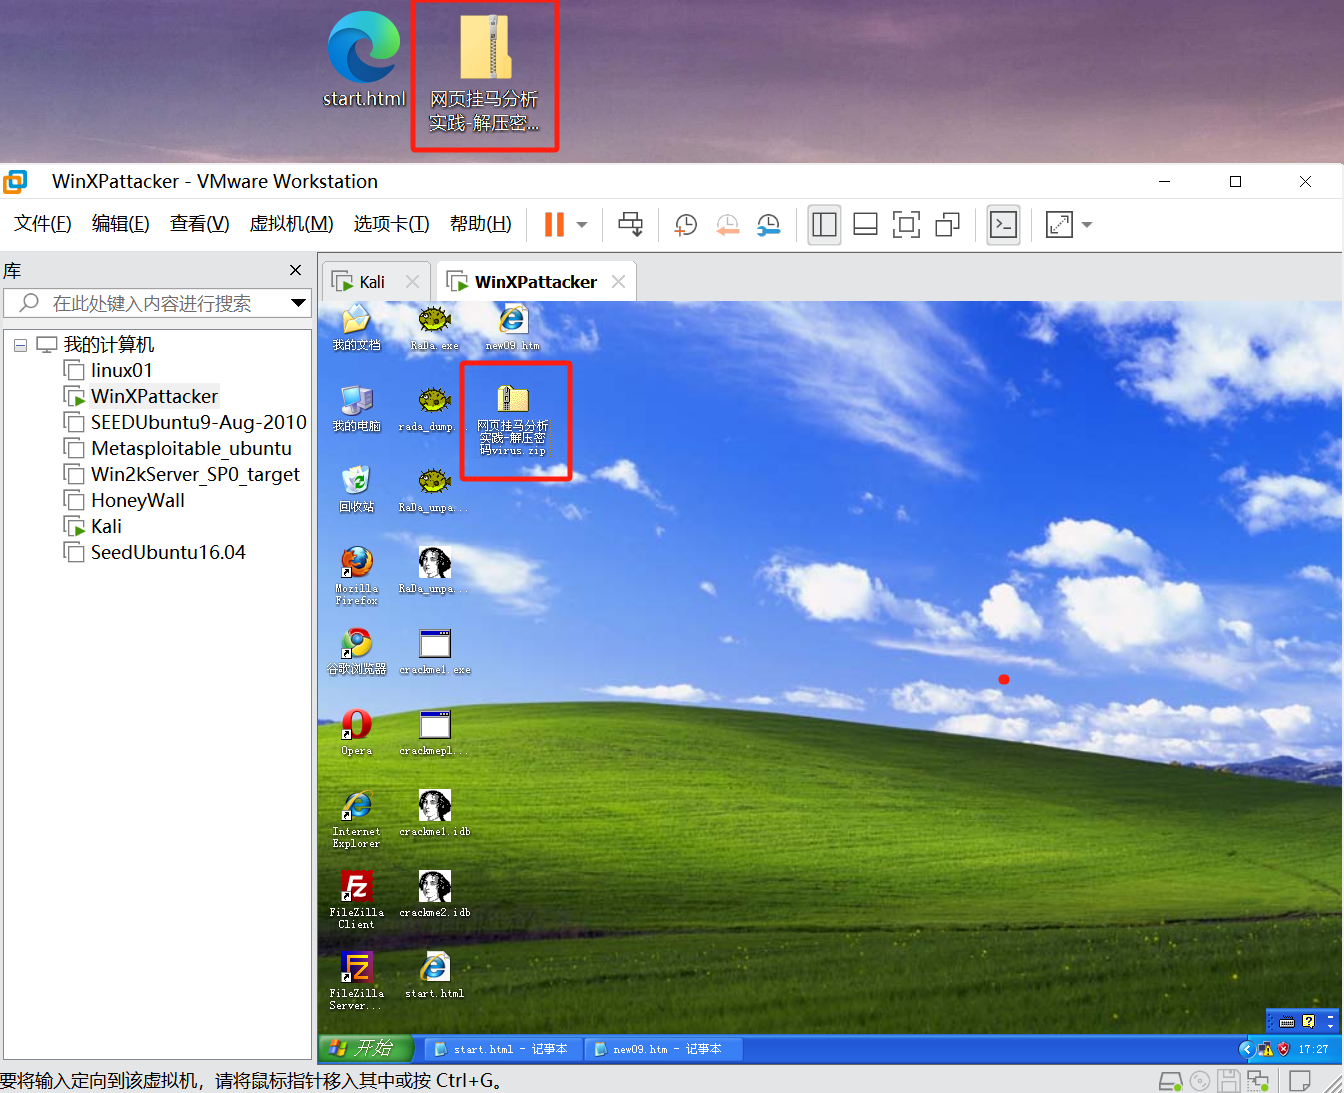Click start.html on the XP desktop
The image size is (1344, 1093).
[x=434, y=975]
